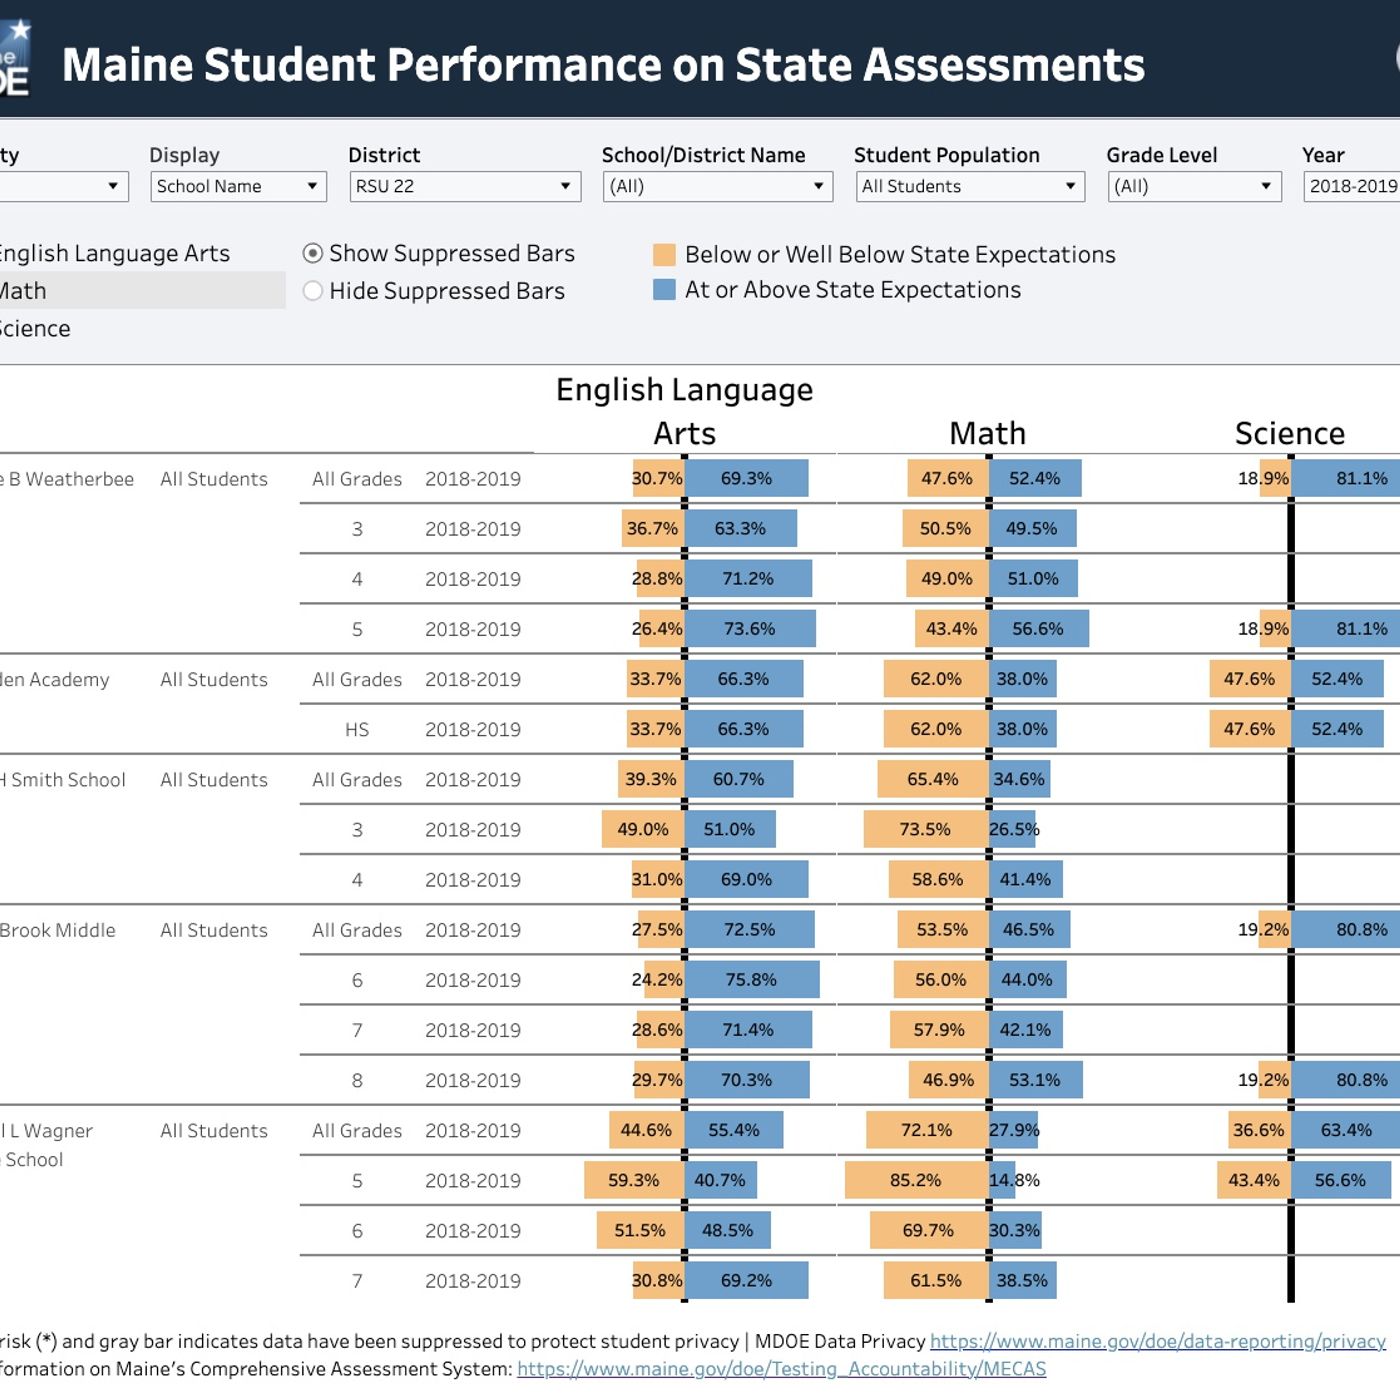
Task: Open the Year dropdown showing 2018-2019
Action: [1352, 187]
